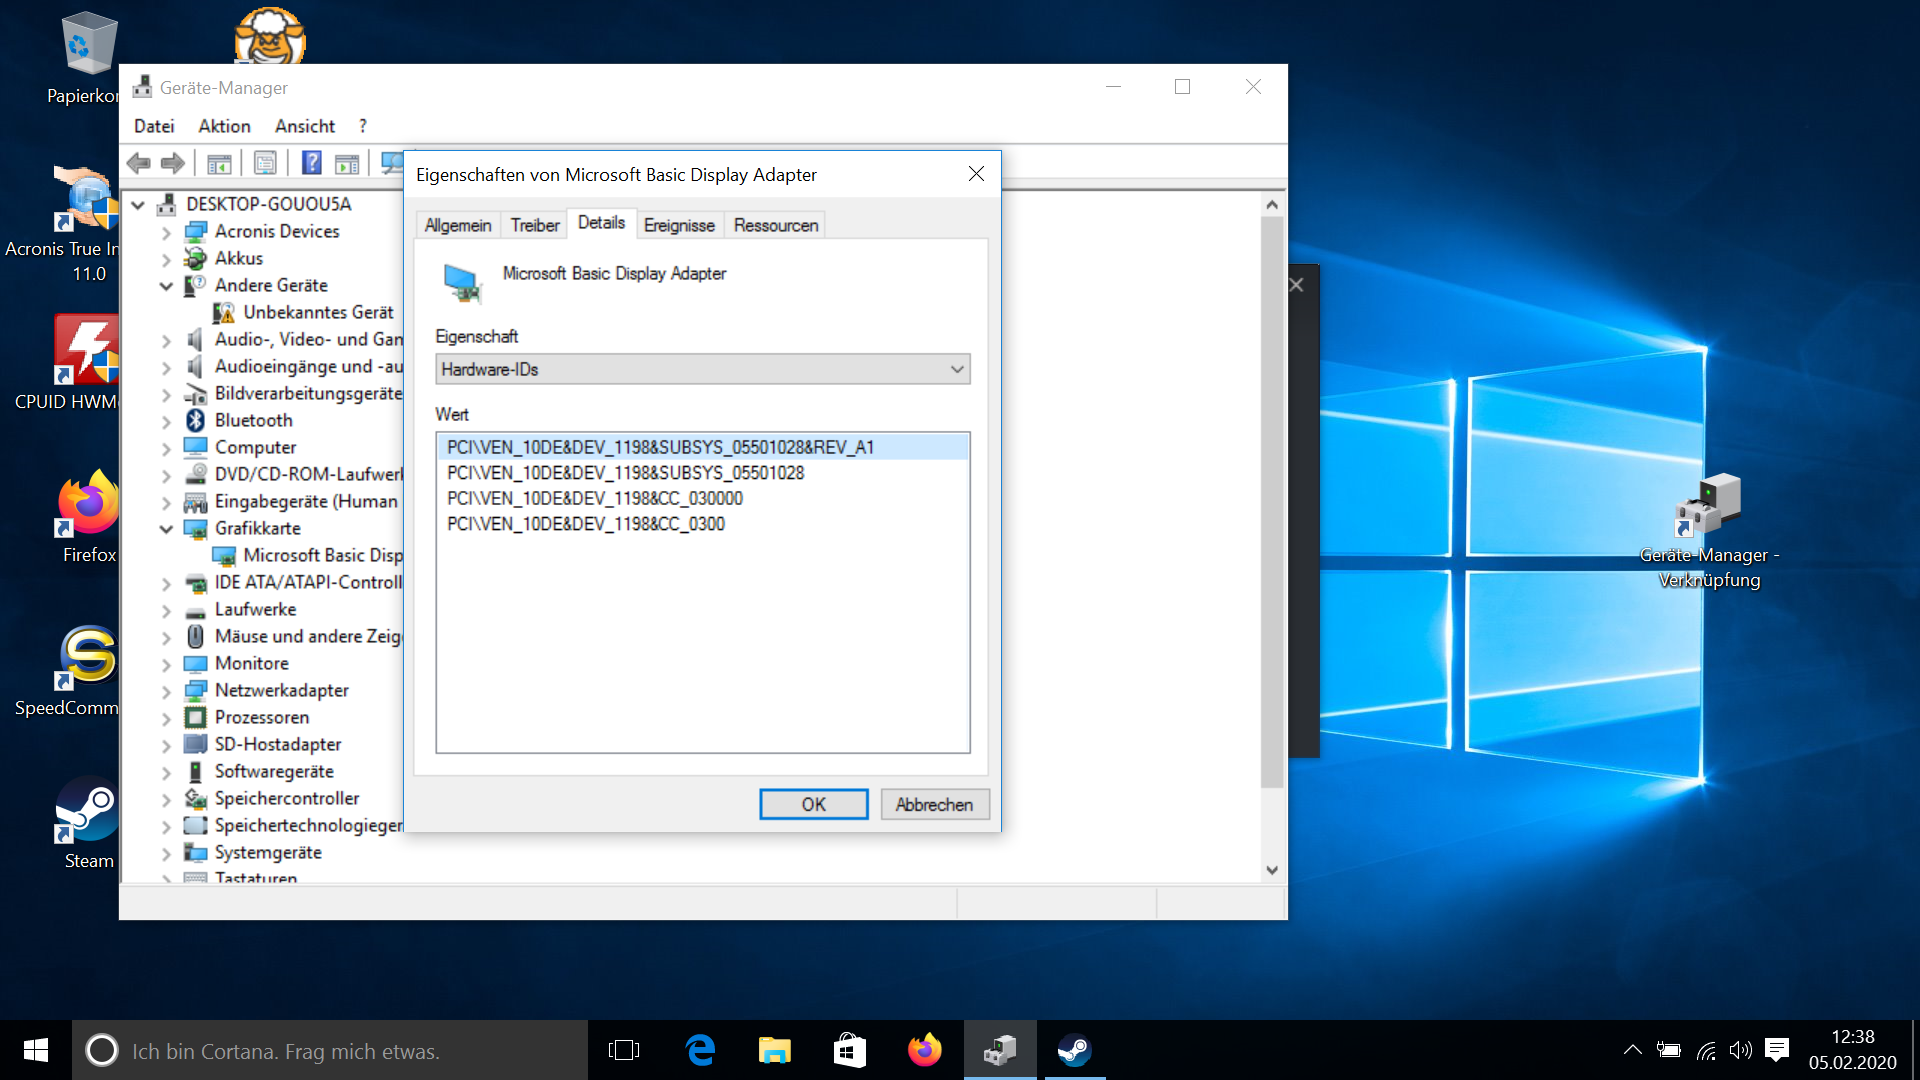Click the Properties toolbar icon
Viewport: 1920px width, 1080px height.
pos(265,163)
